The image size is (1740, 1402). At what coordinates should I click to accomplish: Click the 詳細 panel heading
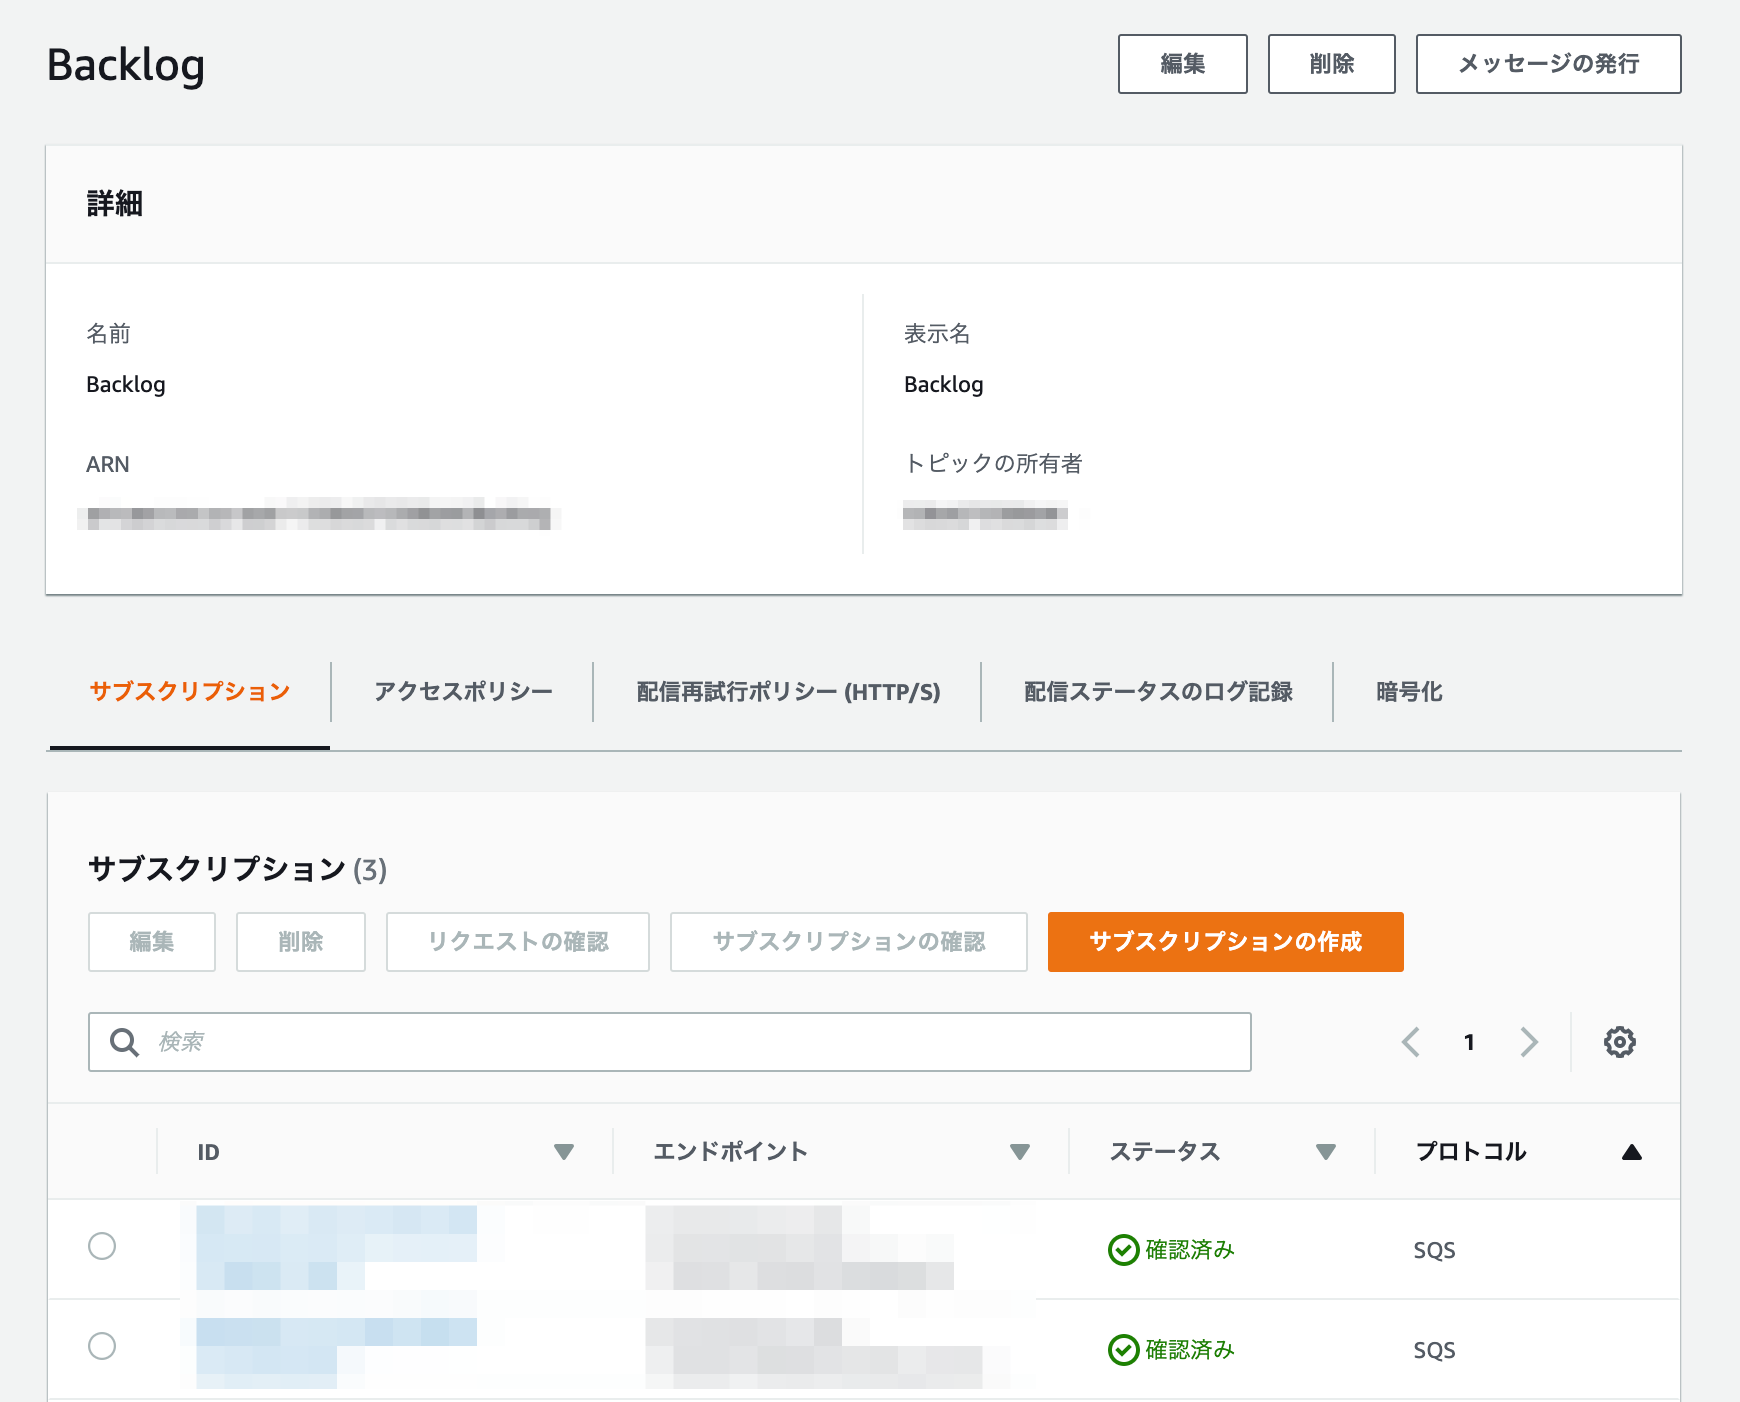pyautogui.click(x=114, y=204)
